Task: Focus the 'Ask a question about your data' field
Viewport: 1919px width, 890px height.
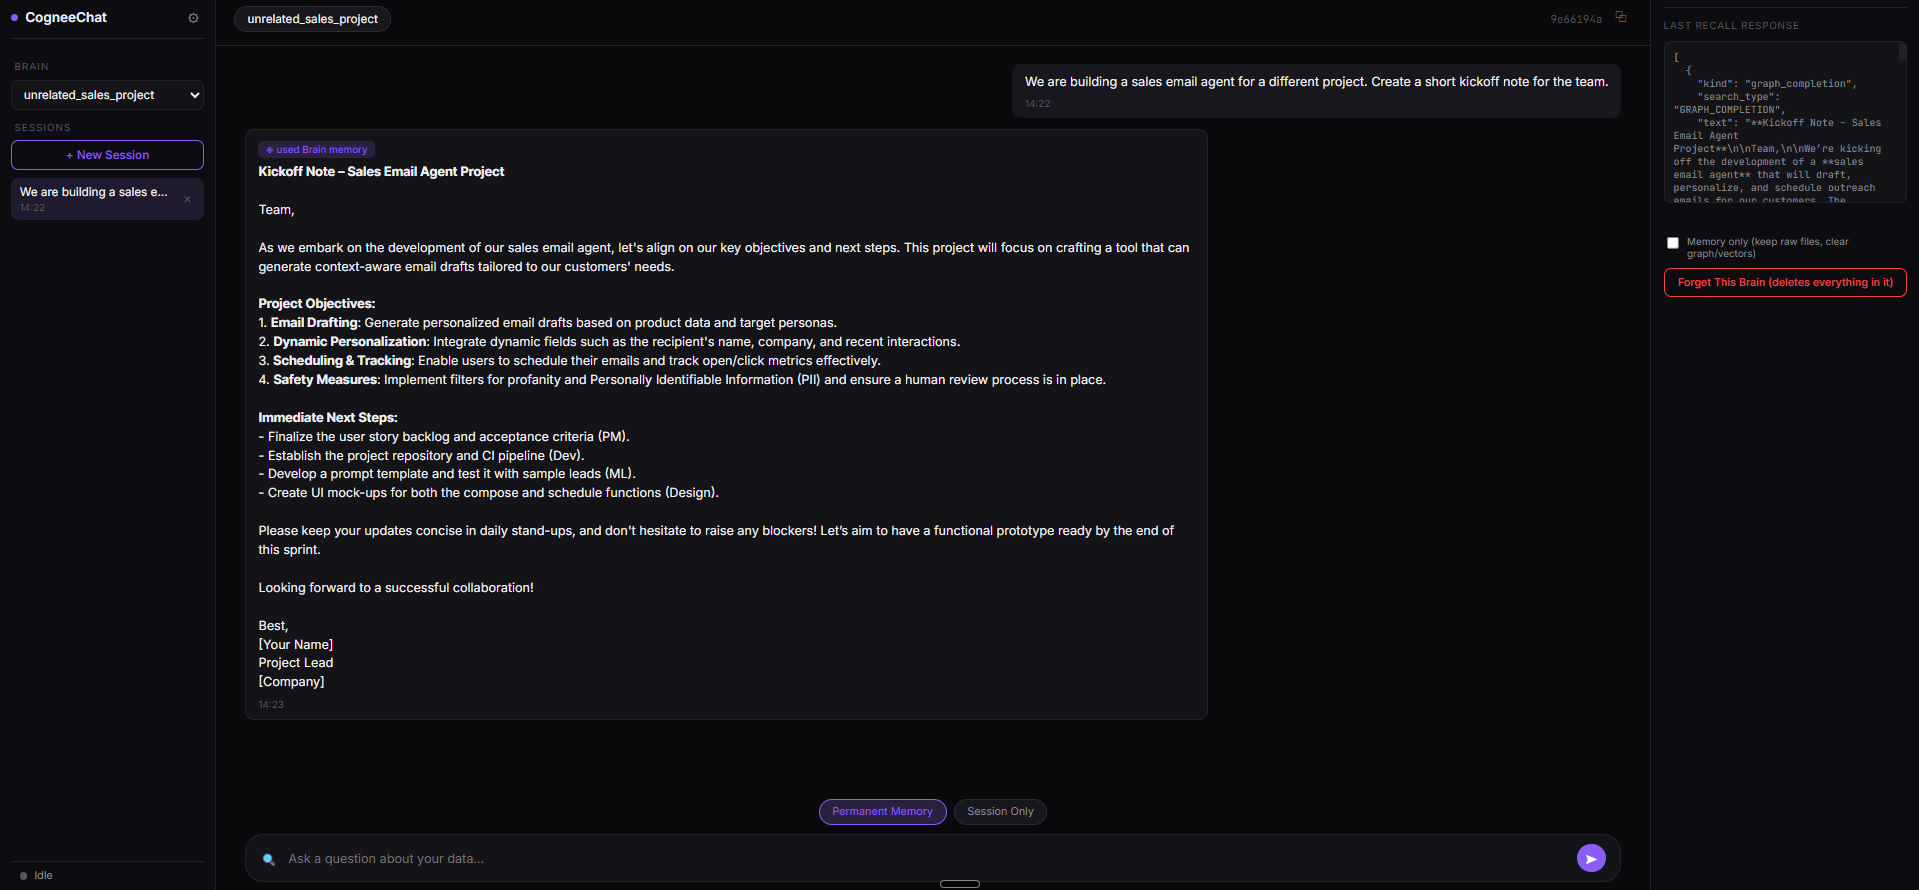Action: (925, 859)
